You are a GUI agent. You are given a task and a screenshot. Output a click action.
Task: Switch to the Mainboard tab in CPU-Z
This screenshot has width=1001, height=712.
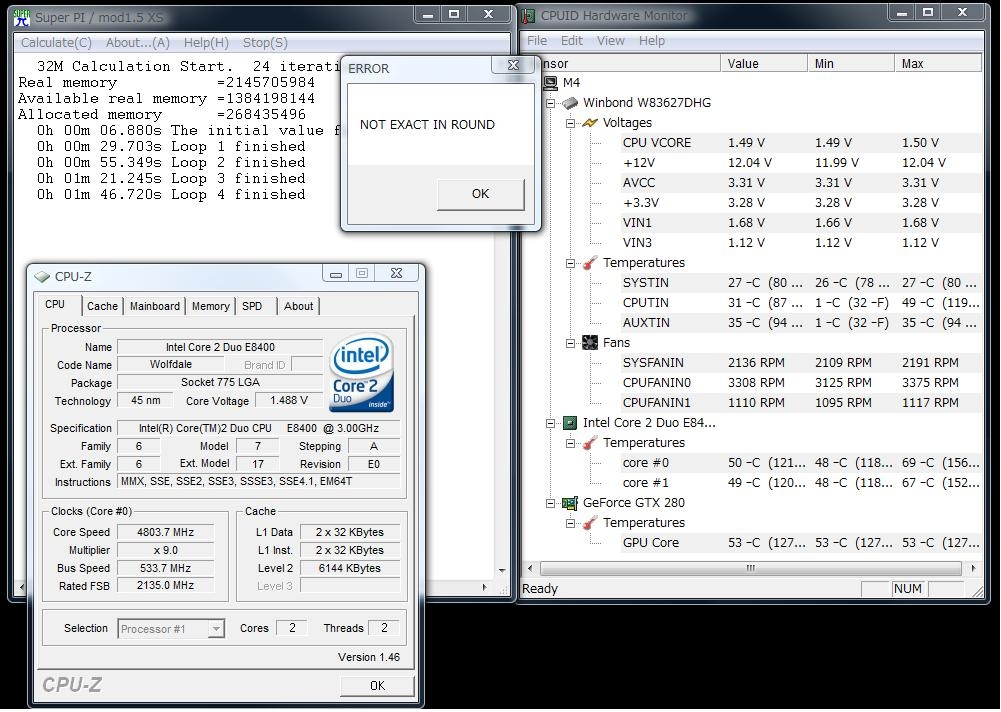point(155,306)
